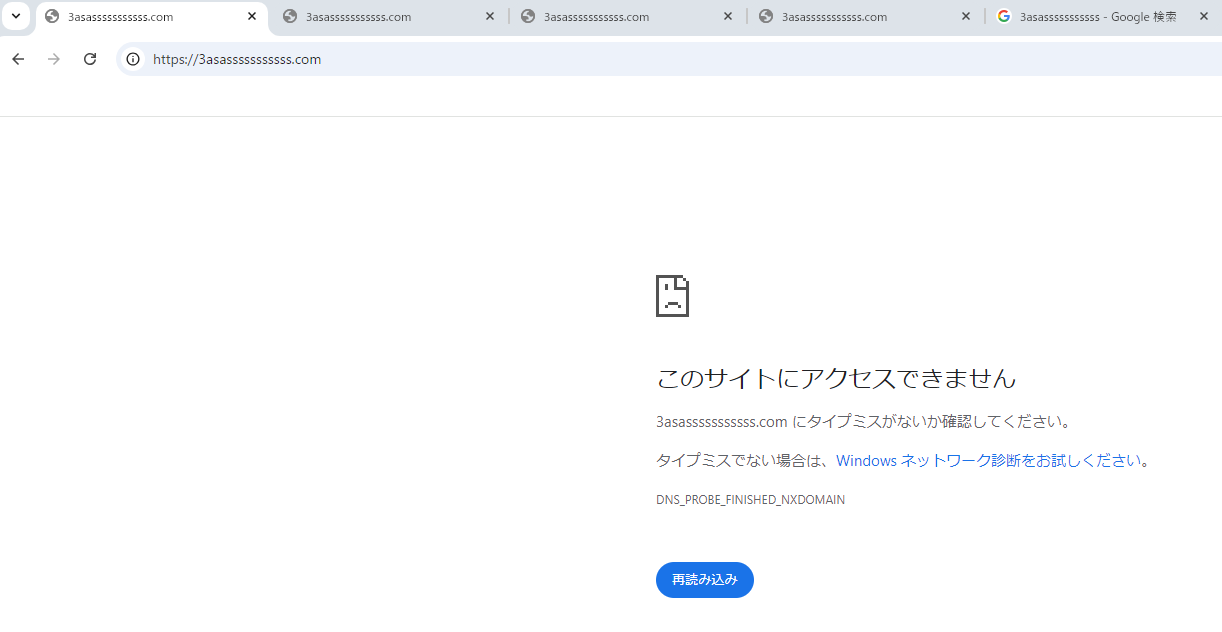
Task: Click the forward navigation arrow
Action: click(x=54, y=59)
